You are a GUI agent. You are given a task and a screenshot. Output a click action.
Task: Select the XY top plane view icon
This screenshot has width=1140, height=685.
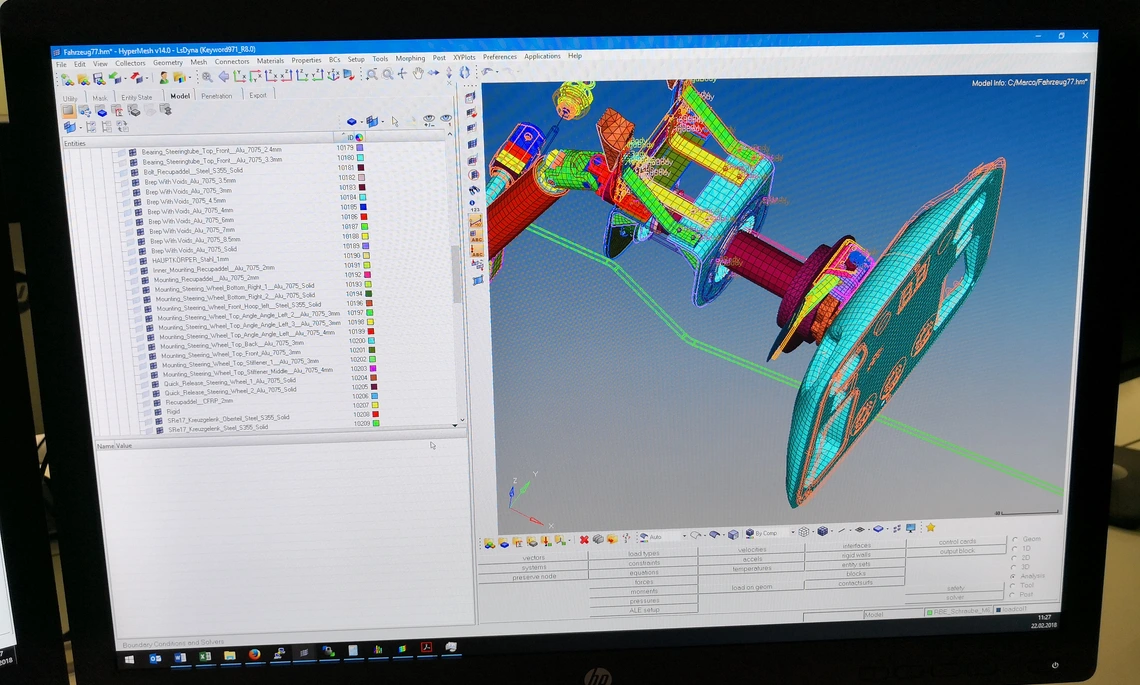pyautogui.click(x=240, y=76)
